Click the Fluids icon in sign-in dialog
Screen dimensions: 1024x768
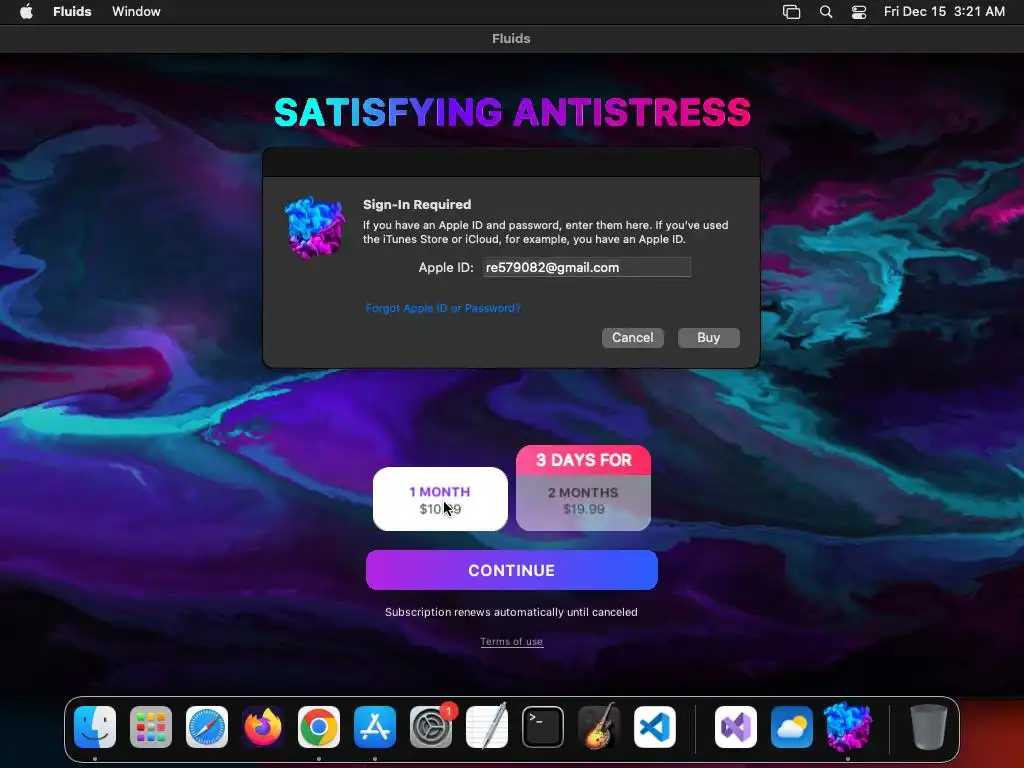pos(315,227)
